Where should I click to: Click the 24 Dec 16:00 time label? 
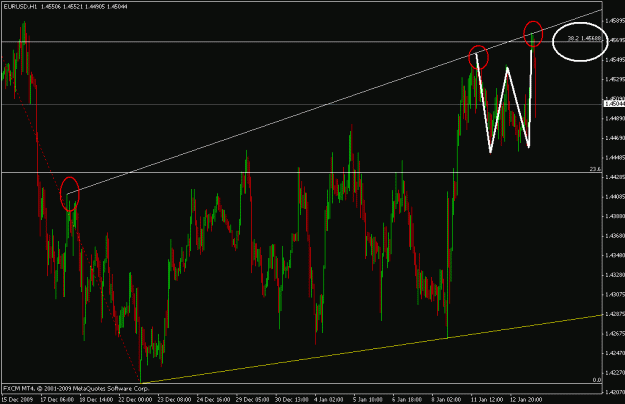click(x=213, y=399)
